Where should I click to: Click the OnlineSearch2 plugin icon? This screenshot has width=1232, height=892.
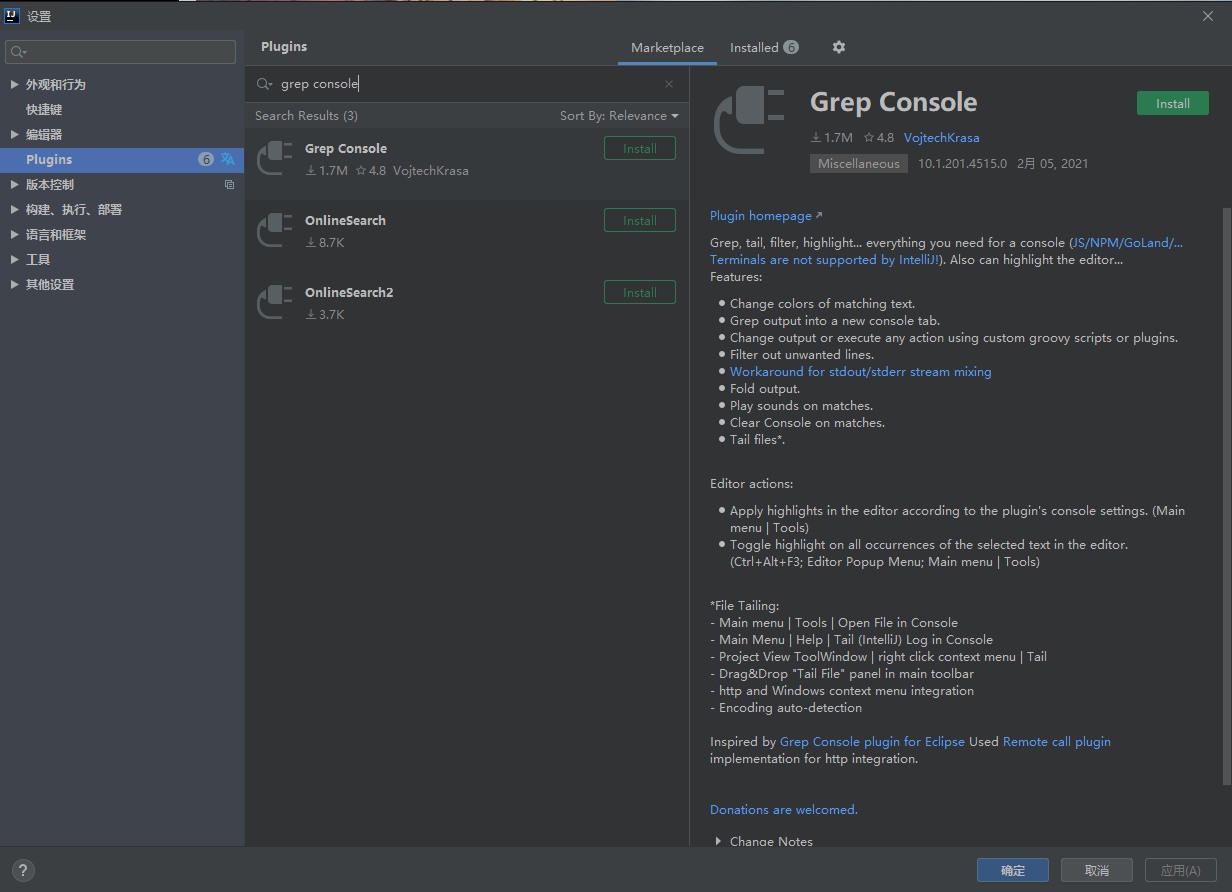coord(274,303)
